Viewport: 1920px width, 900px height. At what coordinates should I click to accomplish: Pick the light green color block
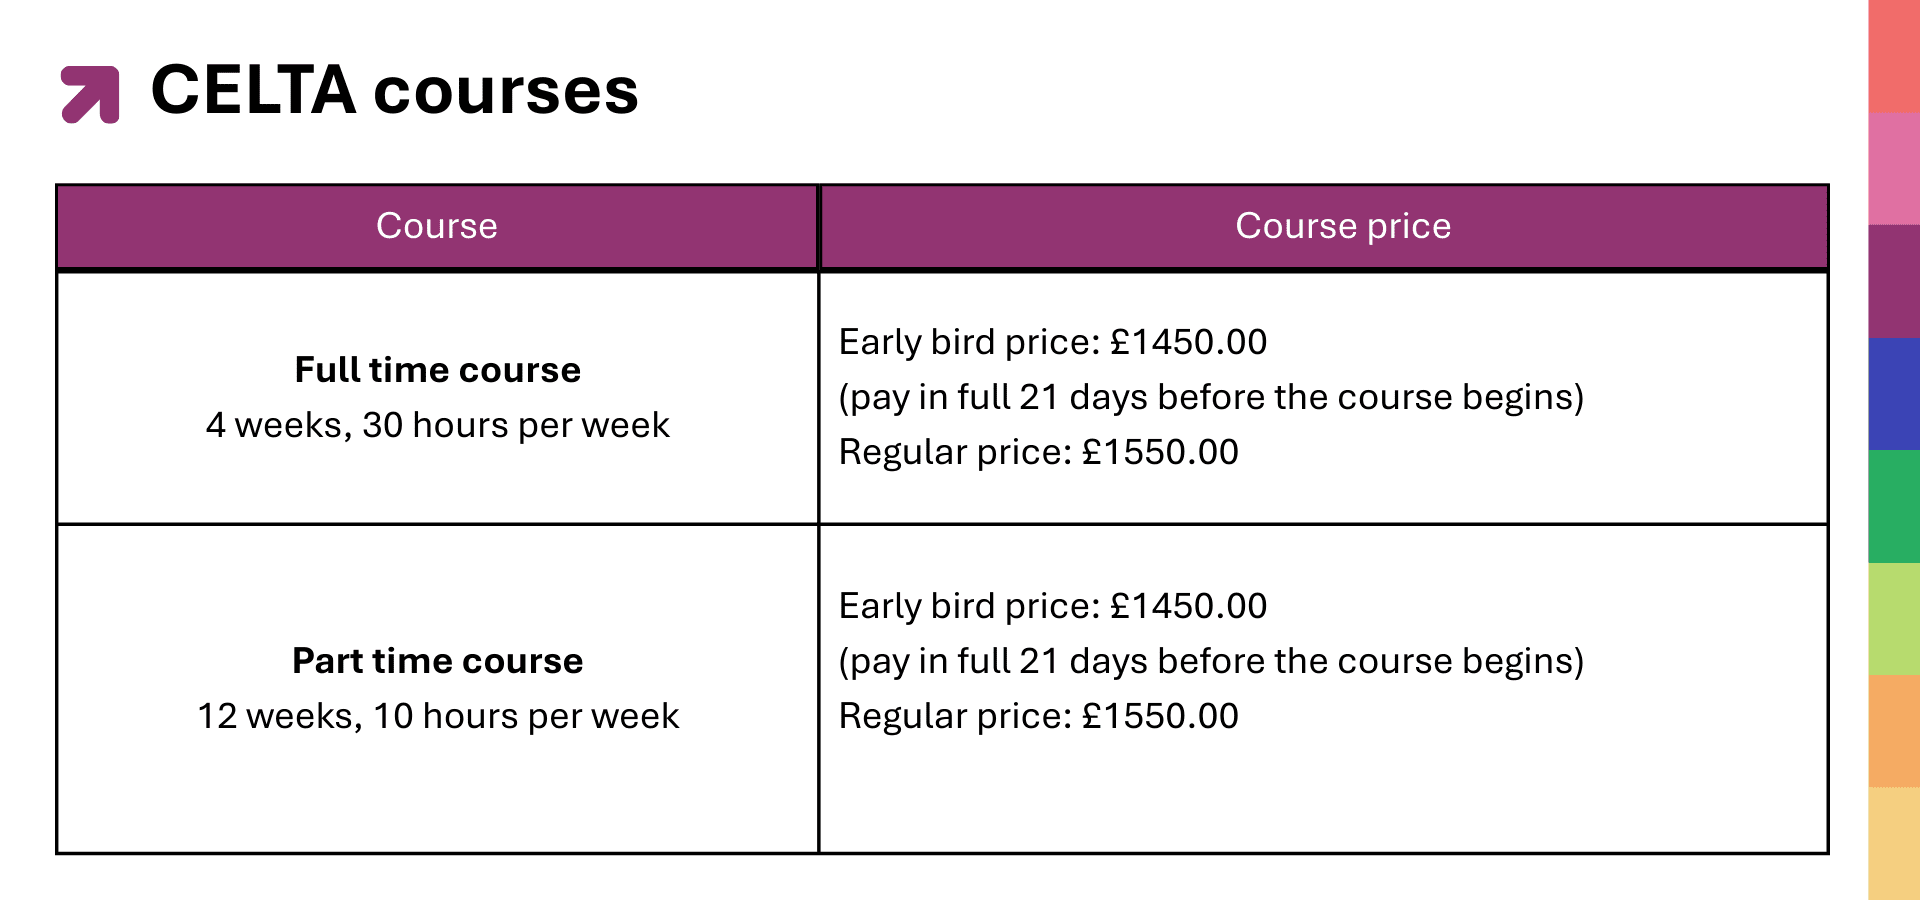(1894, 618)
